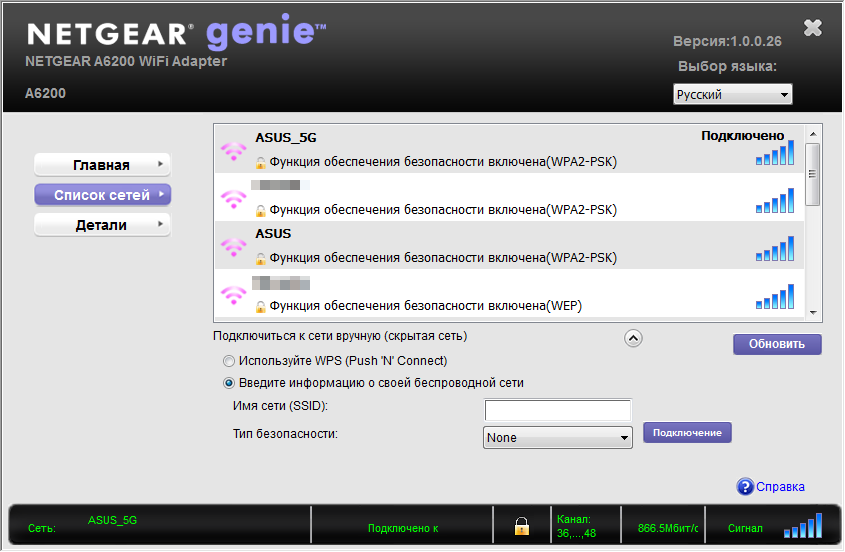
Task: Click the Канал 36,...,48 status entry
Action: tap(577, 527)
